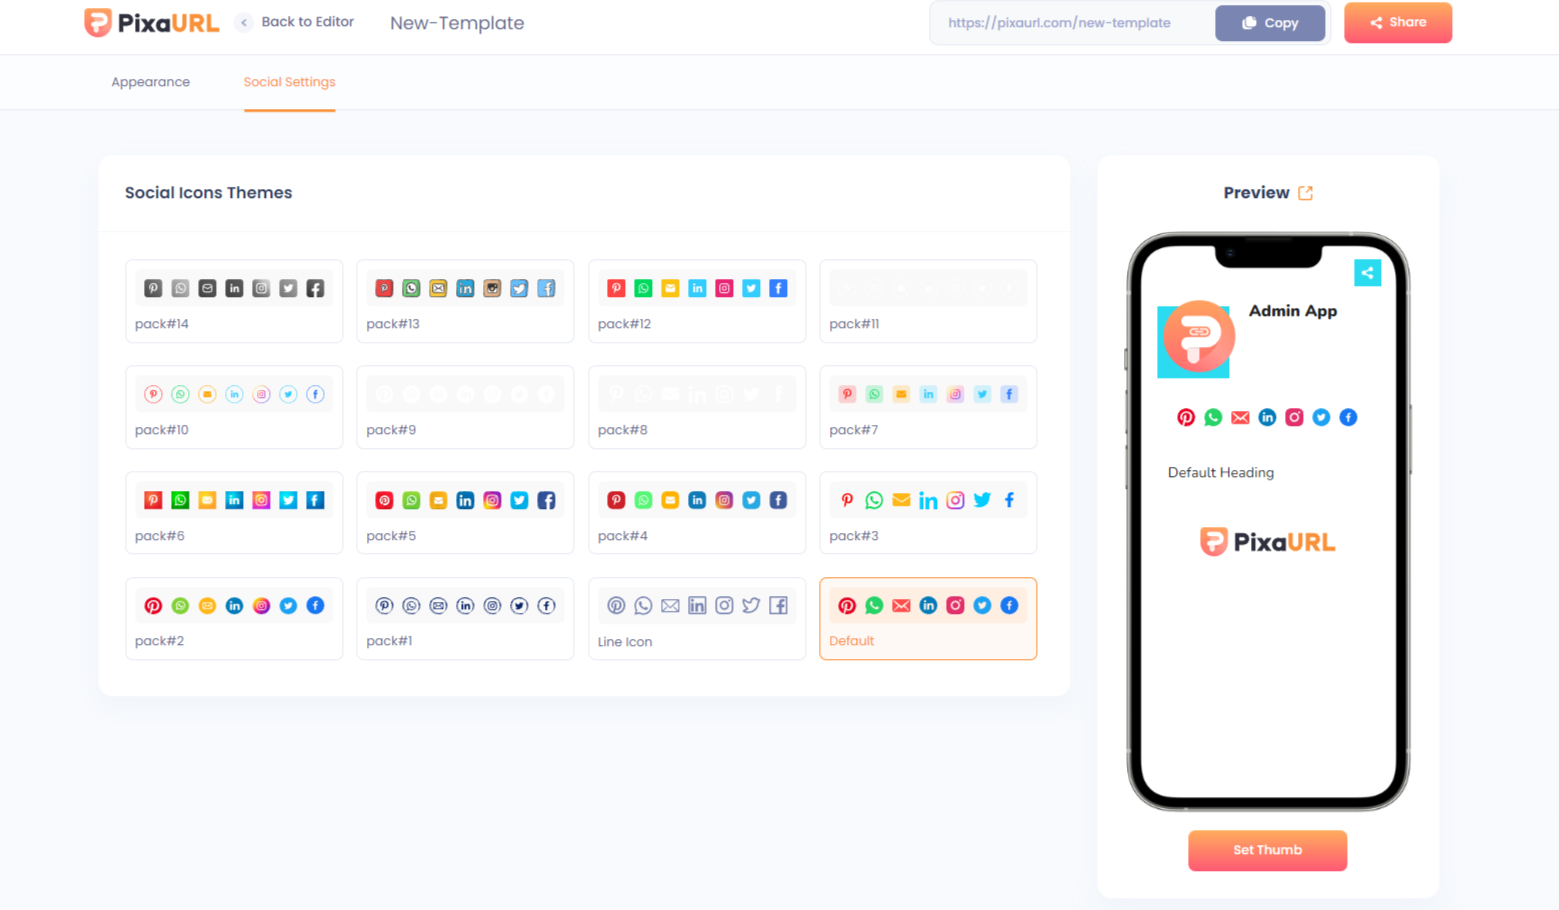
Task: Click LinkedIn icon in phone preview
Action: click(x=1267, y=418)
